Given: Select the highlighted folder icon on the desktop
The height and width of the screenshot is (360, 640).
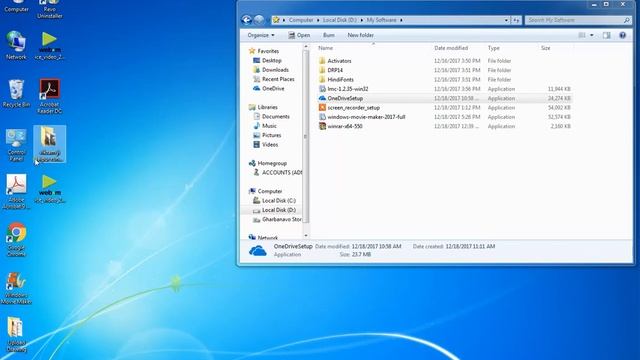Looking at the screenshot, I should tap(49, 144).
